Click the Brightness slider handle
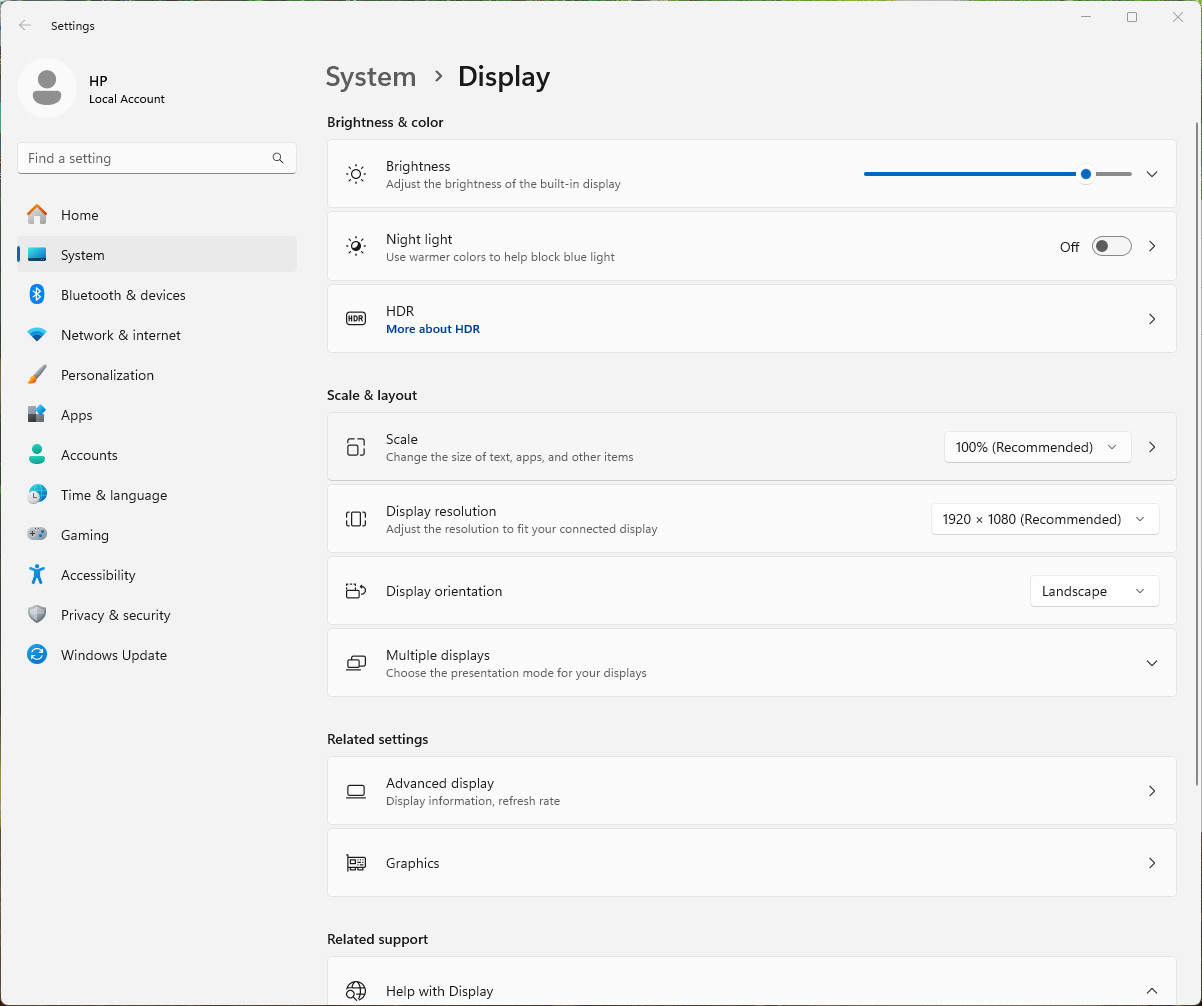Viewport: 1202px width, 1006px height. [x=1086, y=174]
